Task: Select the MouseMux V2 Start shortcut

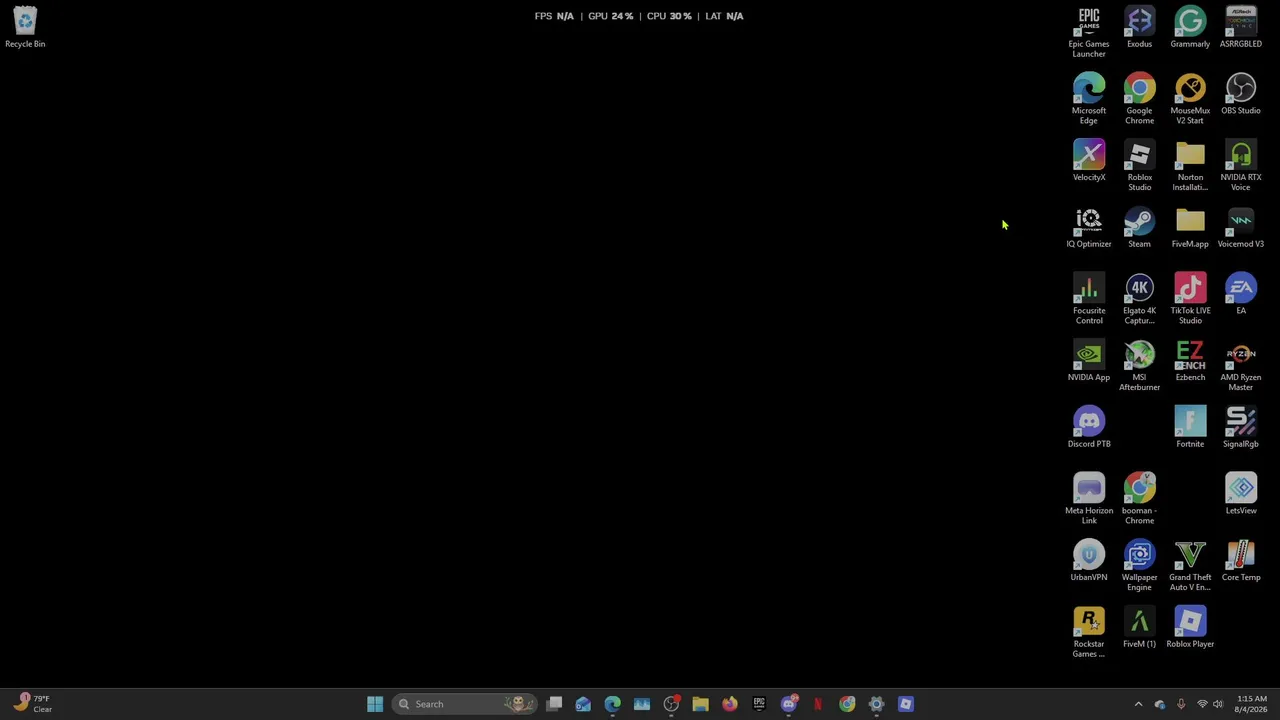Action: pyautogui.click(x=1190, y=99)
